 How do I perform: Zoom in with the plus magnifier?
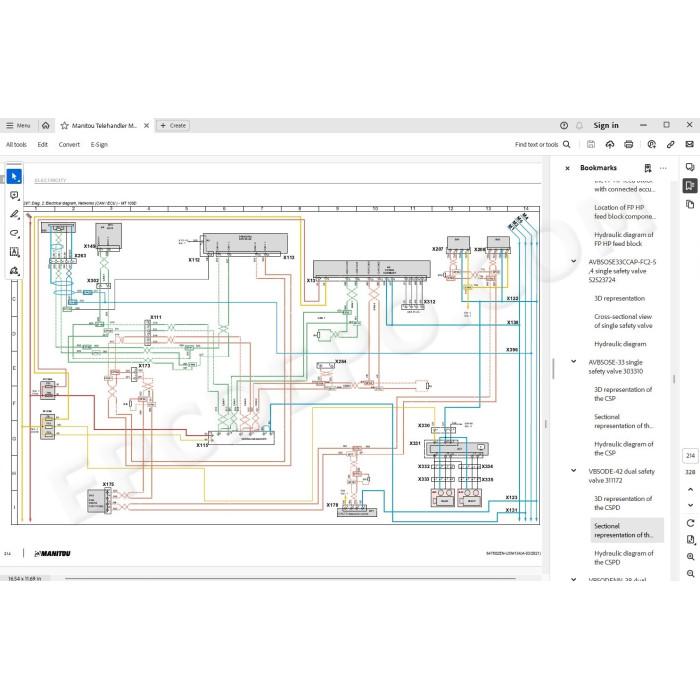click(x=690, y=557)
